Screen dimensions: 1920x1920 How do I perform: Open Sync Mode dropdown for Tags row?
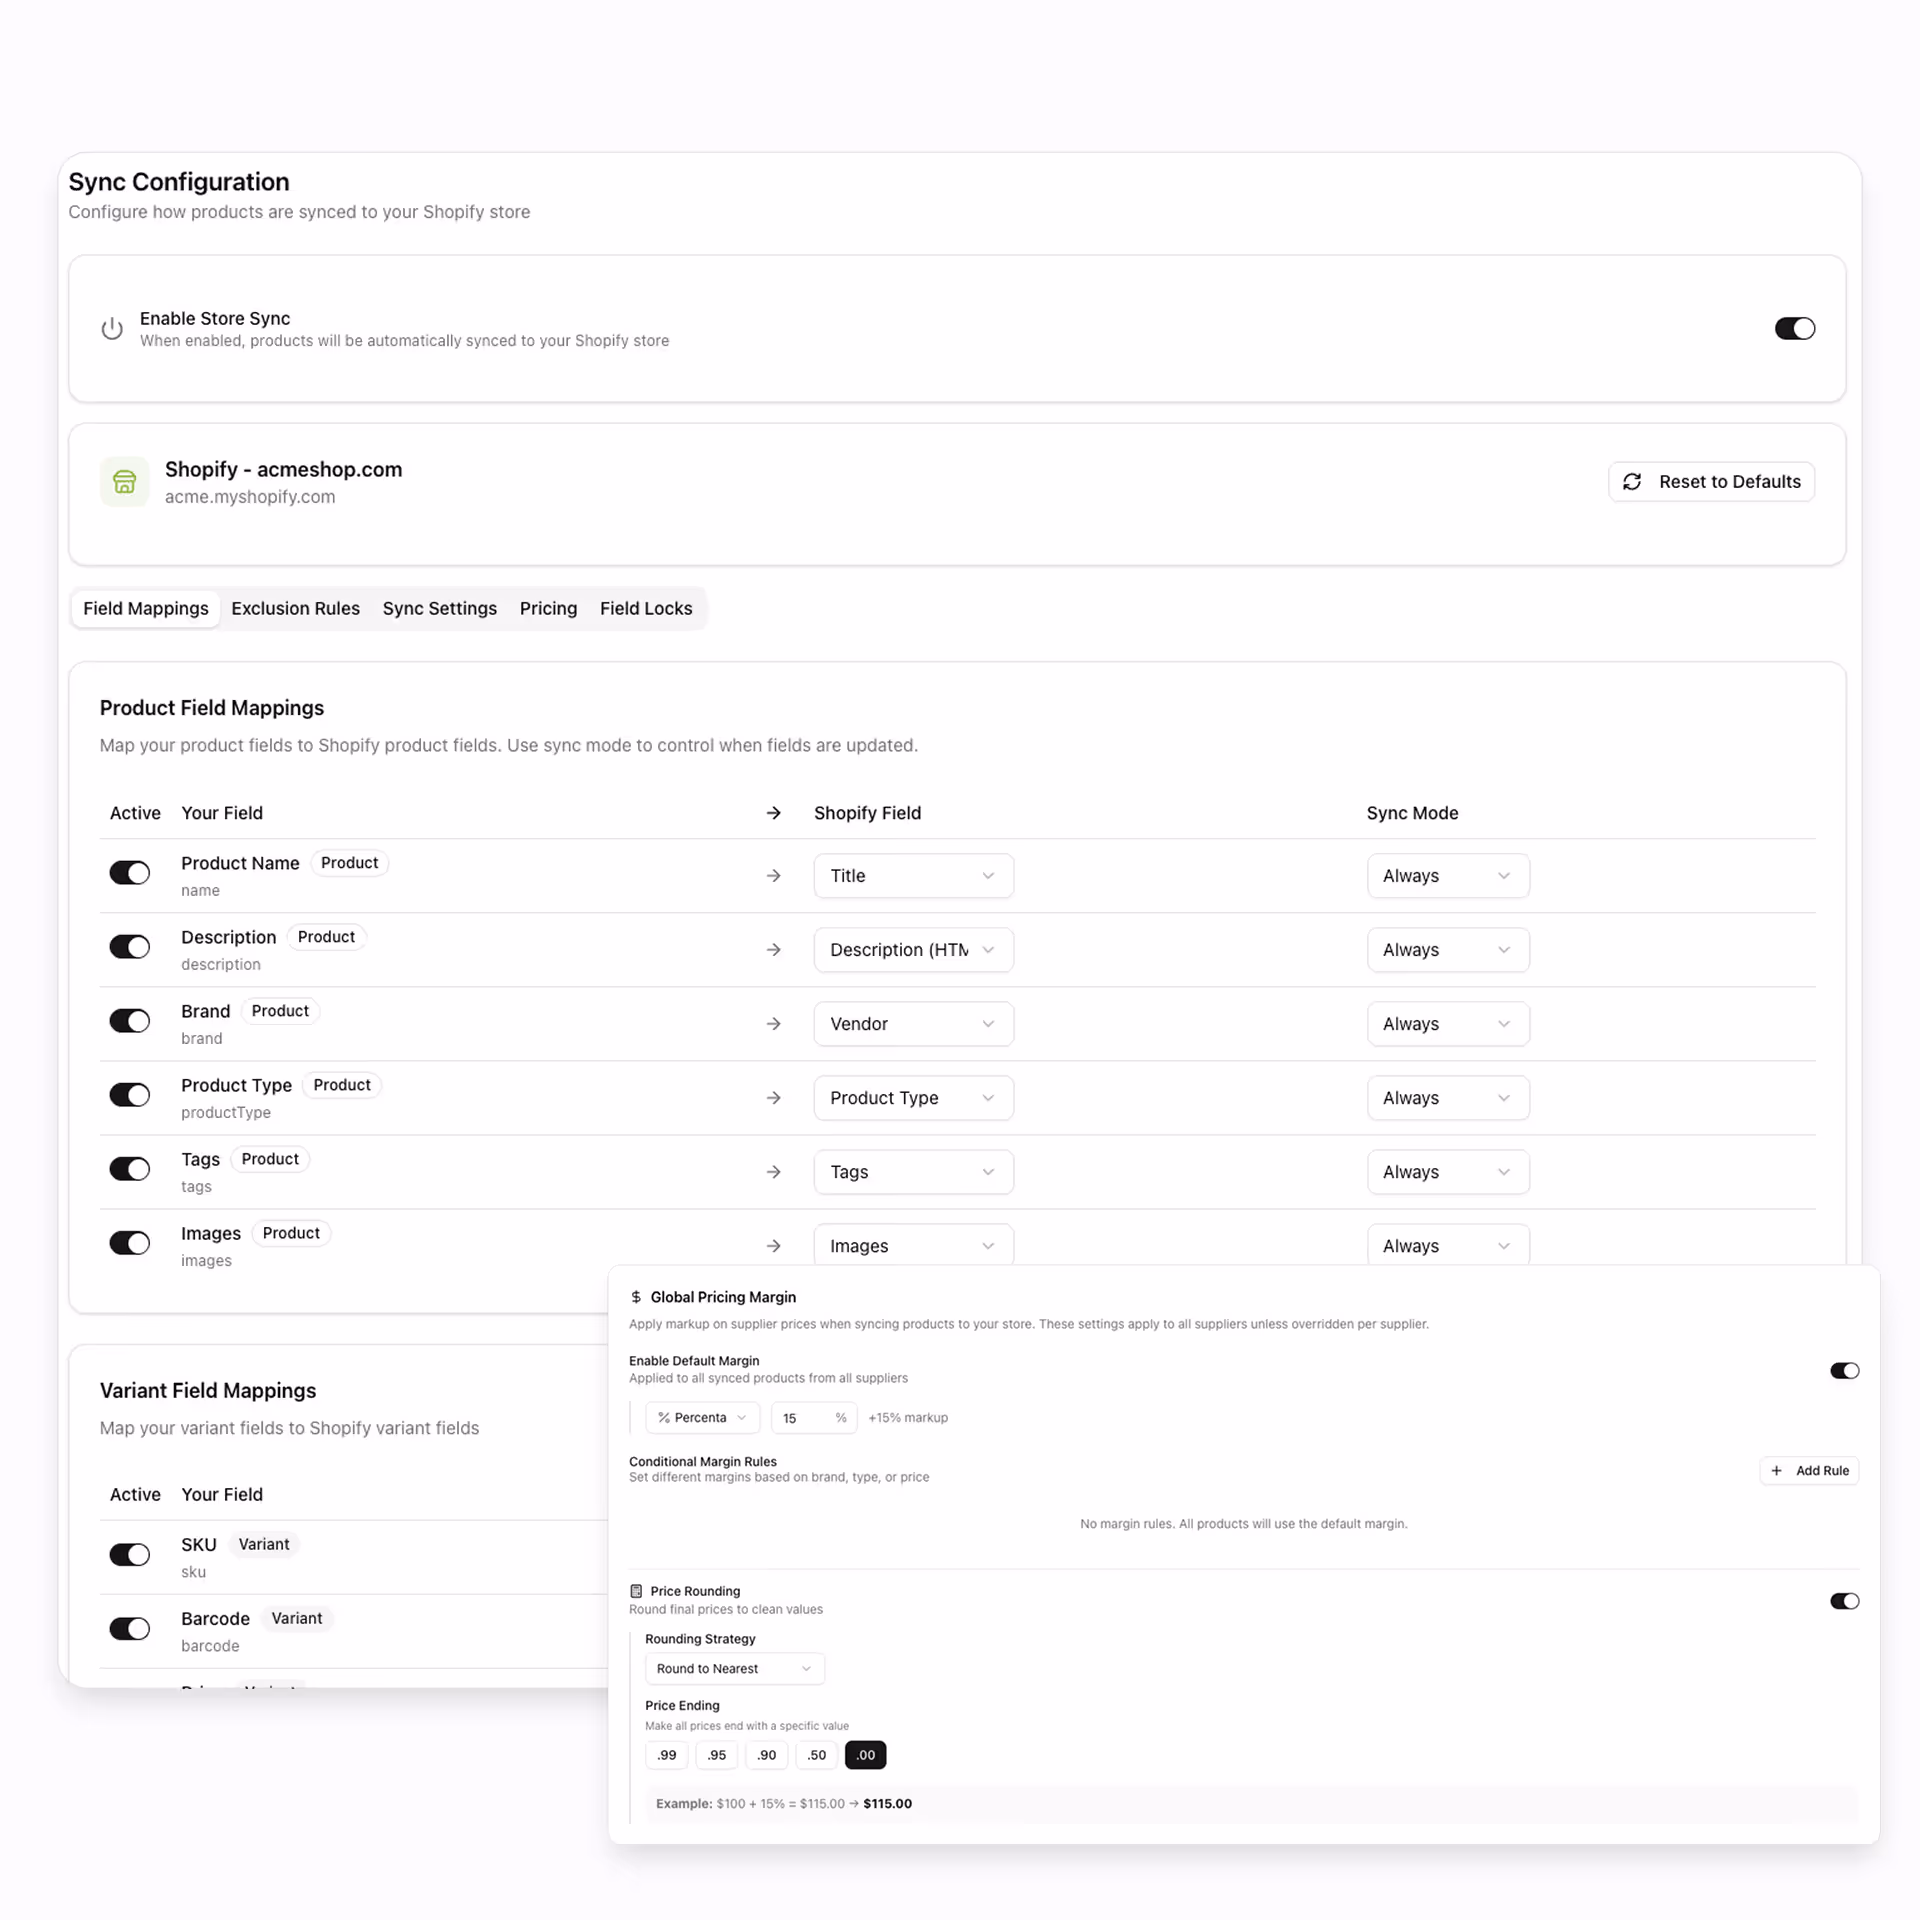tap(1447, 1172)
